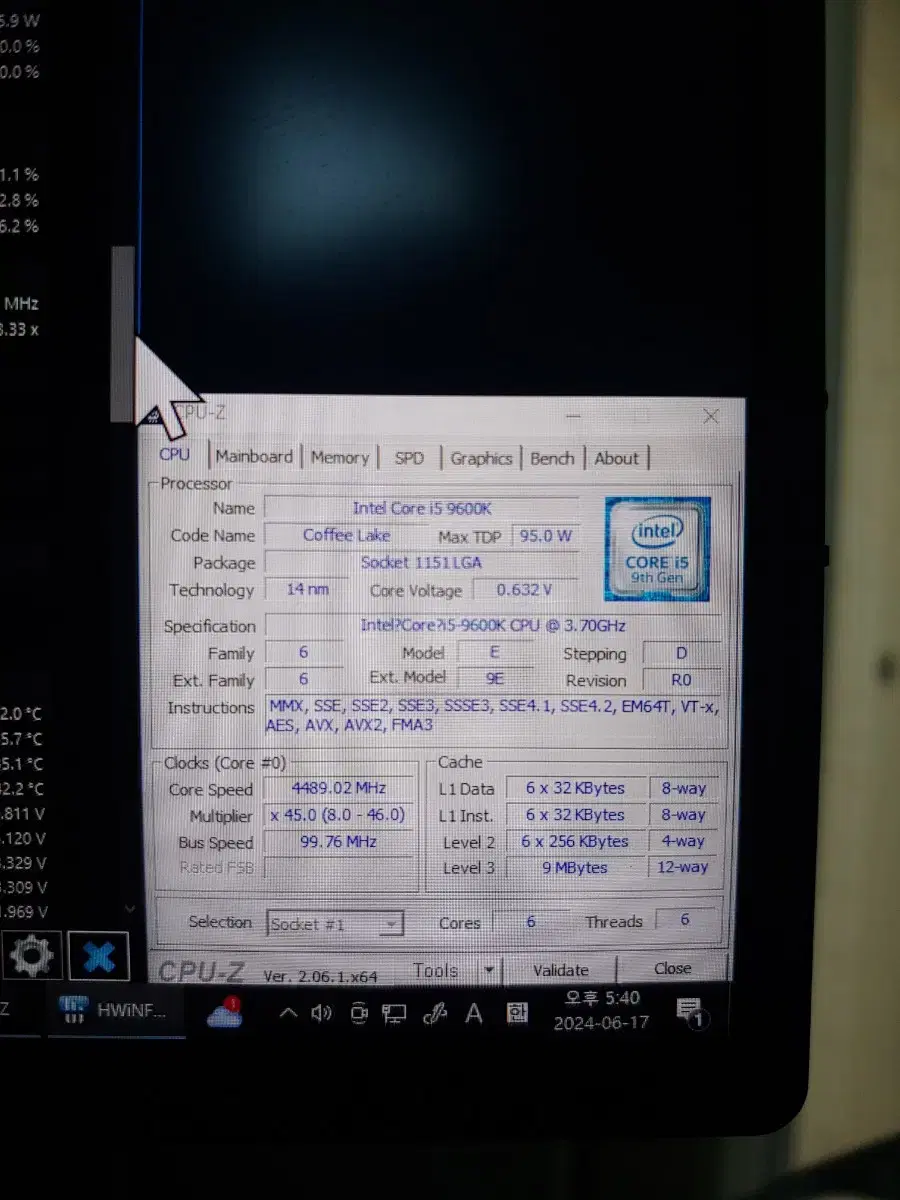Click the HWiNFO scrollbar down arrow

coord(129,909)
